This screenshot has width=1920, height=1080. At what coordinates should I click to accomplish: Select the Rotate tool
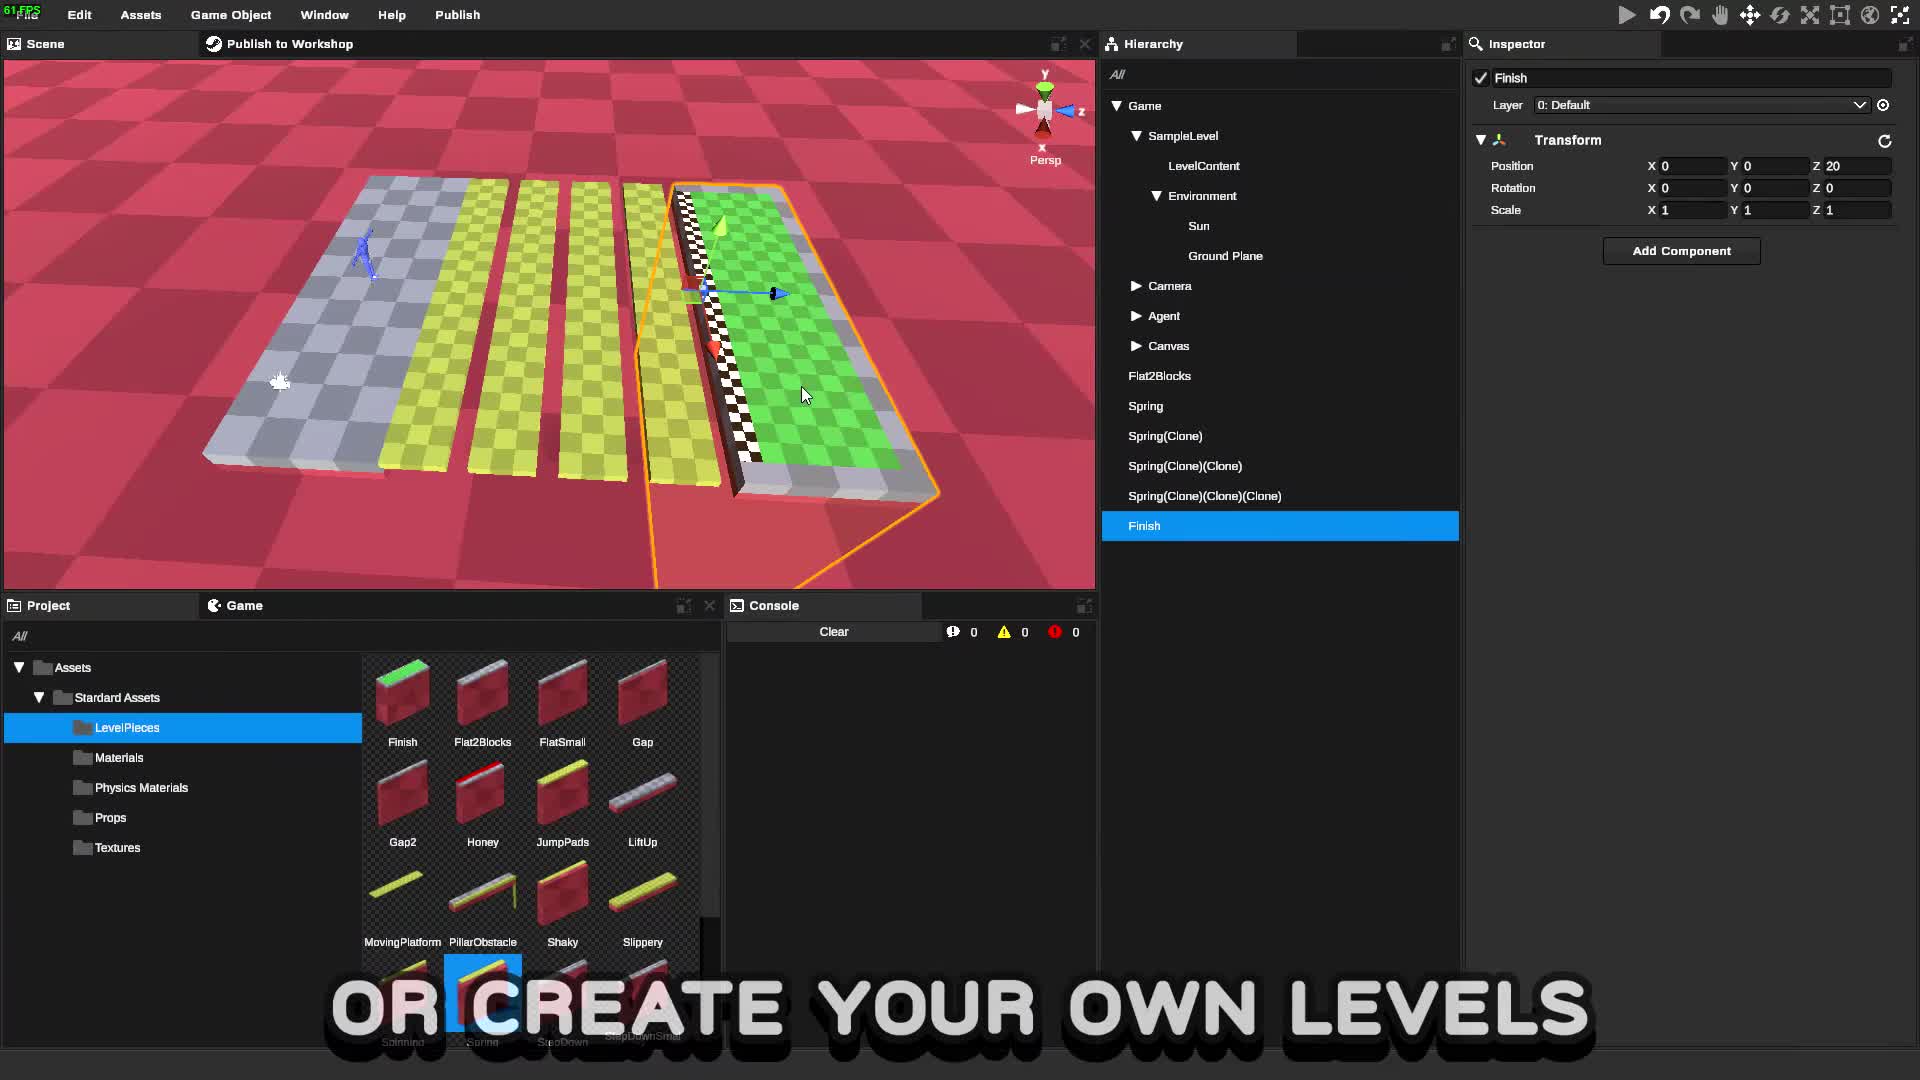[x=1780, y=15]
